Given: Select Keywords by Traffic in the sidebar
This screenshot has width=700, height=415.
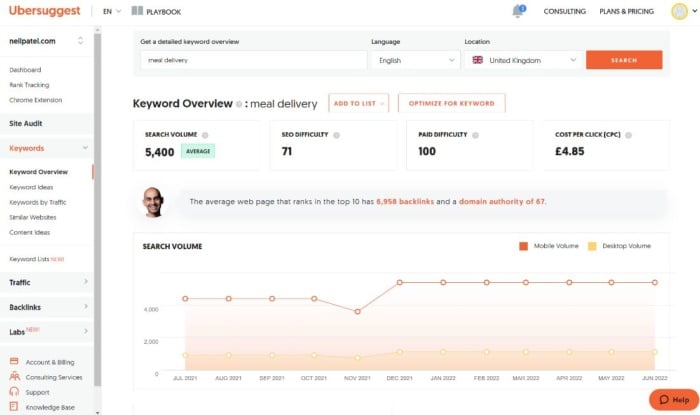Looking at the screenshot, I should 38,202.
